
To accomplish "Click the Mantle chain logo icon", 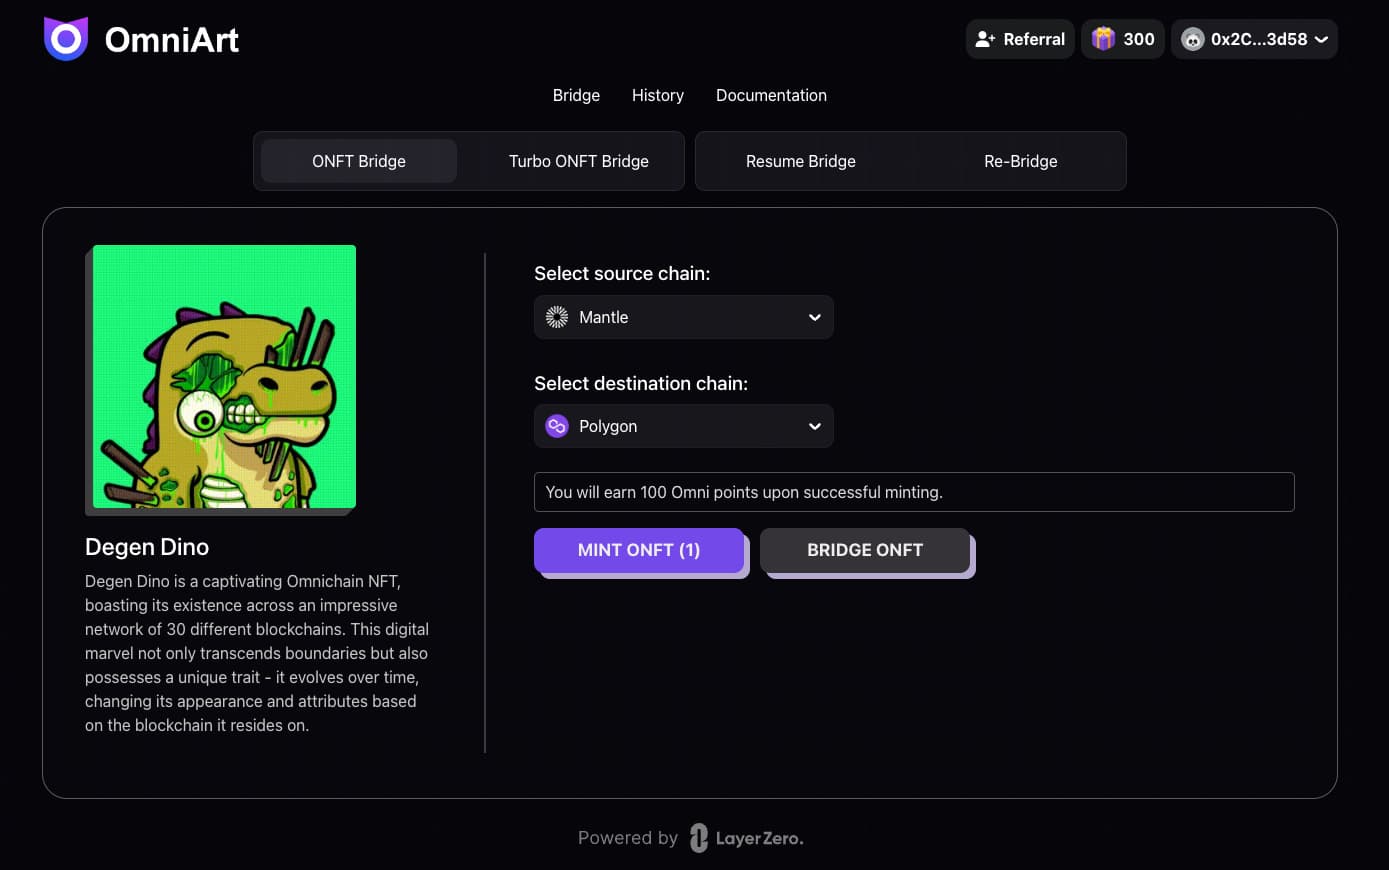I will pyautogui.click(x=557, y=317).
